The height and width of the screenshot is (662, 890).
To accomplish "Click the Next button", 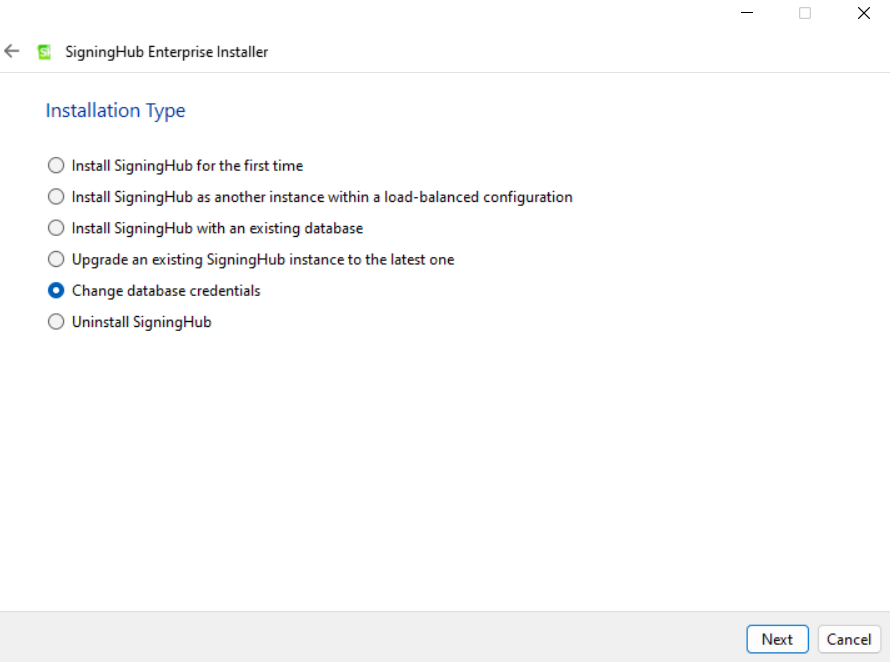I will pos(777,639).
